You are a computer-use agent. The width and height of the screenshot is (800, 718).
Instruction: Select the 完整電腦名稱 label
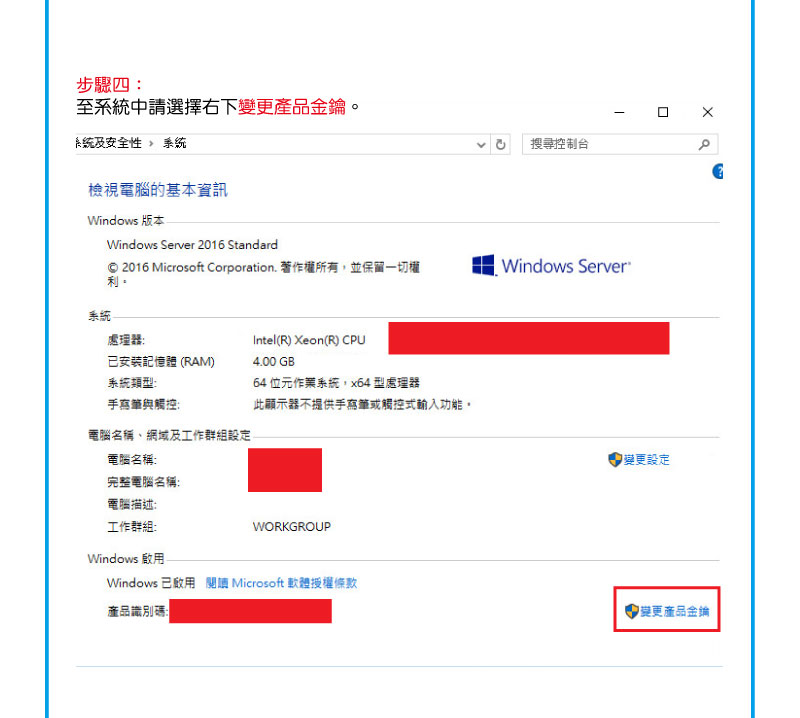143,482
